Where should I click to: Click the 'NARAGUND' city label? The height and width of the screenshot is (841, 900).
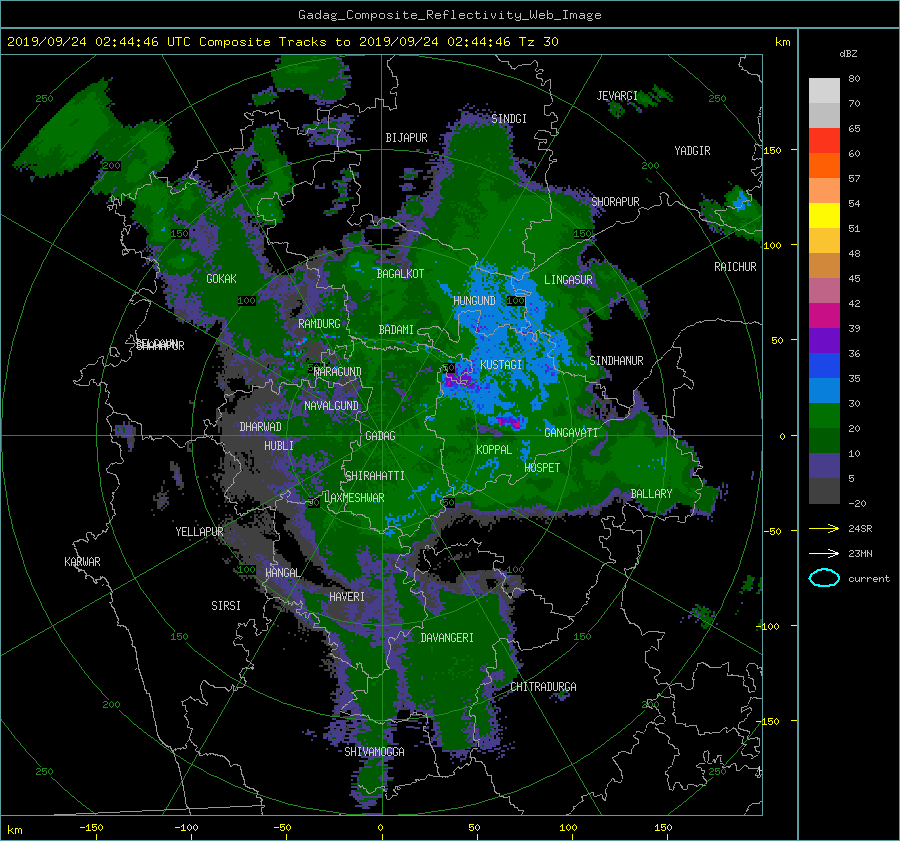pyautogui.click(x=338, y=372)
